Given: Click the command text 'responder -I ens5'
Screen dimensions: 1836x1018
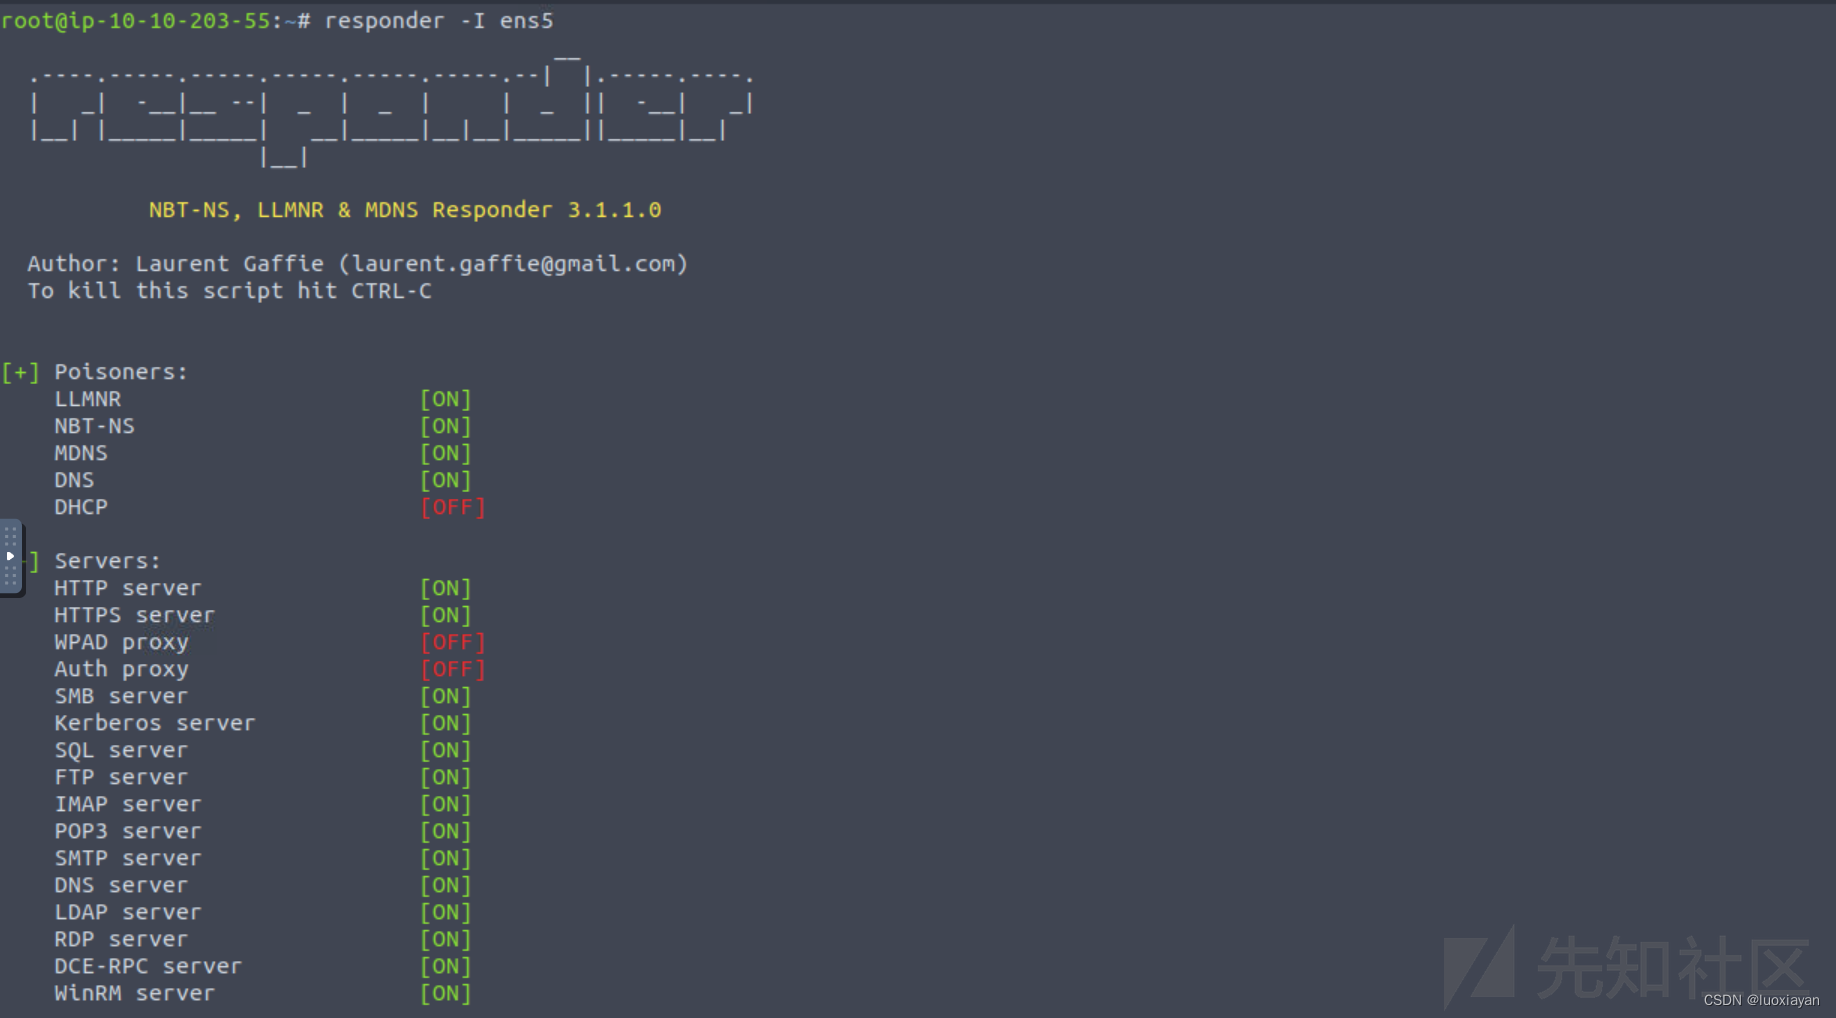Looking at the screenshot, I should pyautogui.click(x=439, y=21).
